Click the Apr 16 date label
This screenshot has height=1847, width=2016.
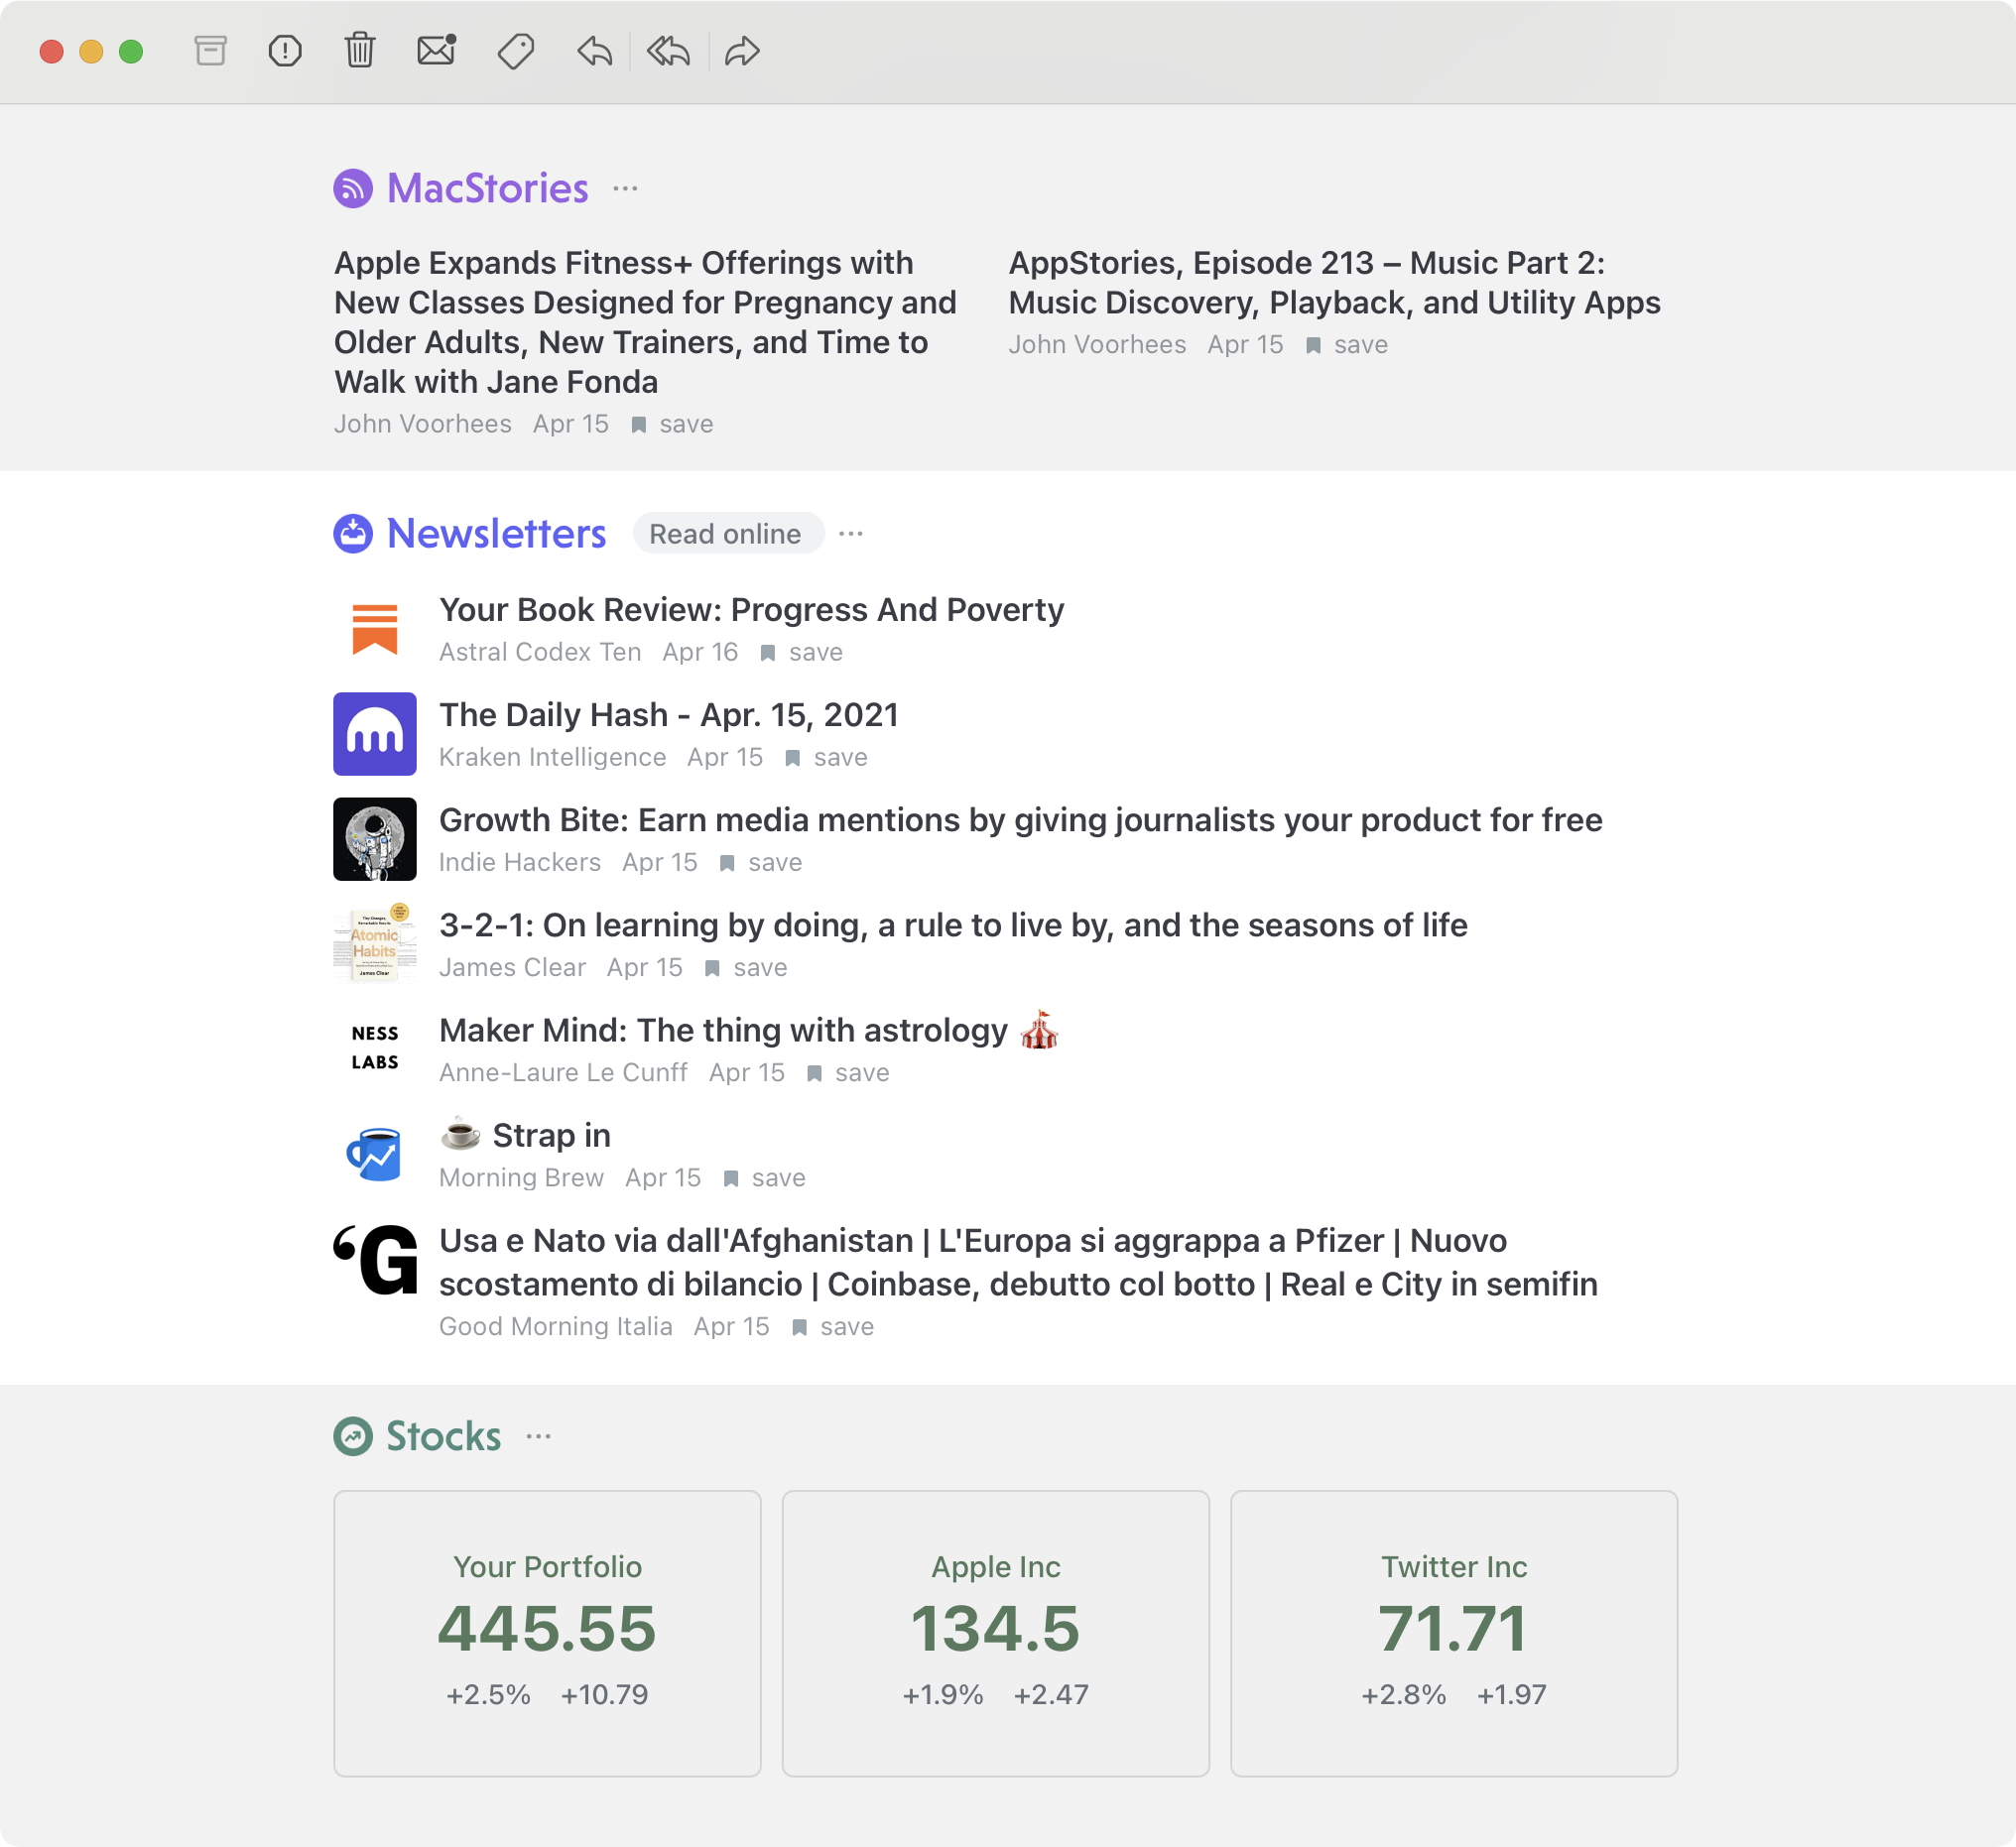tap(700, 652)
